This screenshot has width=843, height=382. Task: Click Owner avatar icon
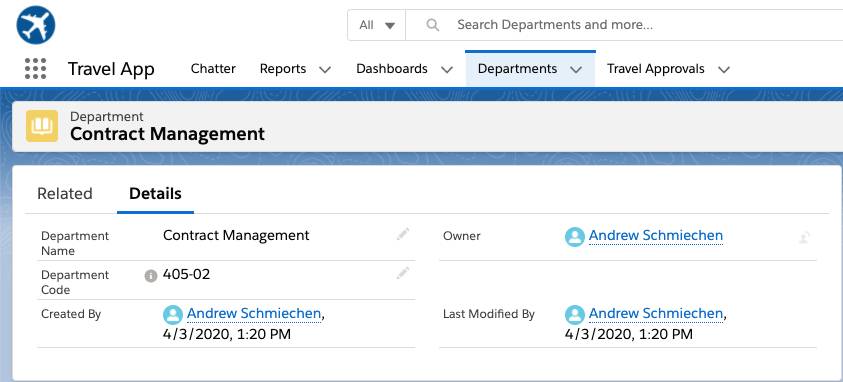pos(575,237)
